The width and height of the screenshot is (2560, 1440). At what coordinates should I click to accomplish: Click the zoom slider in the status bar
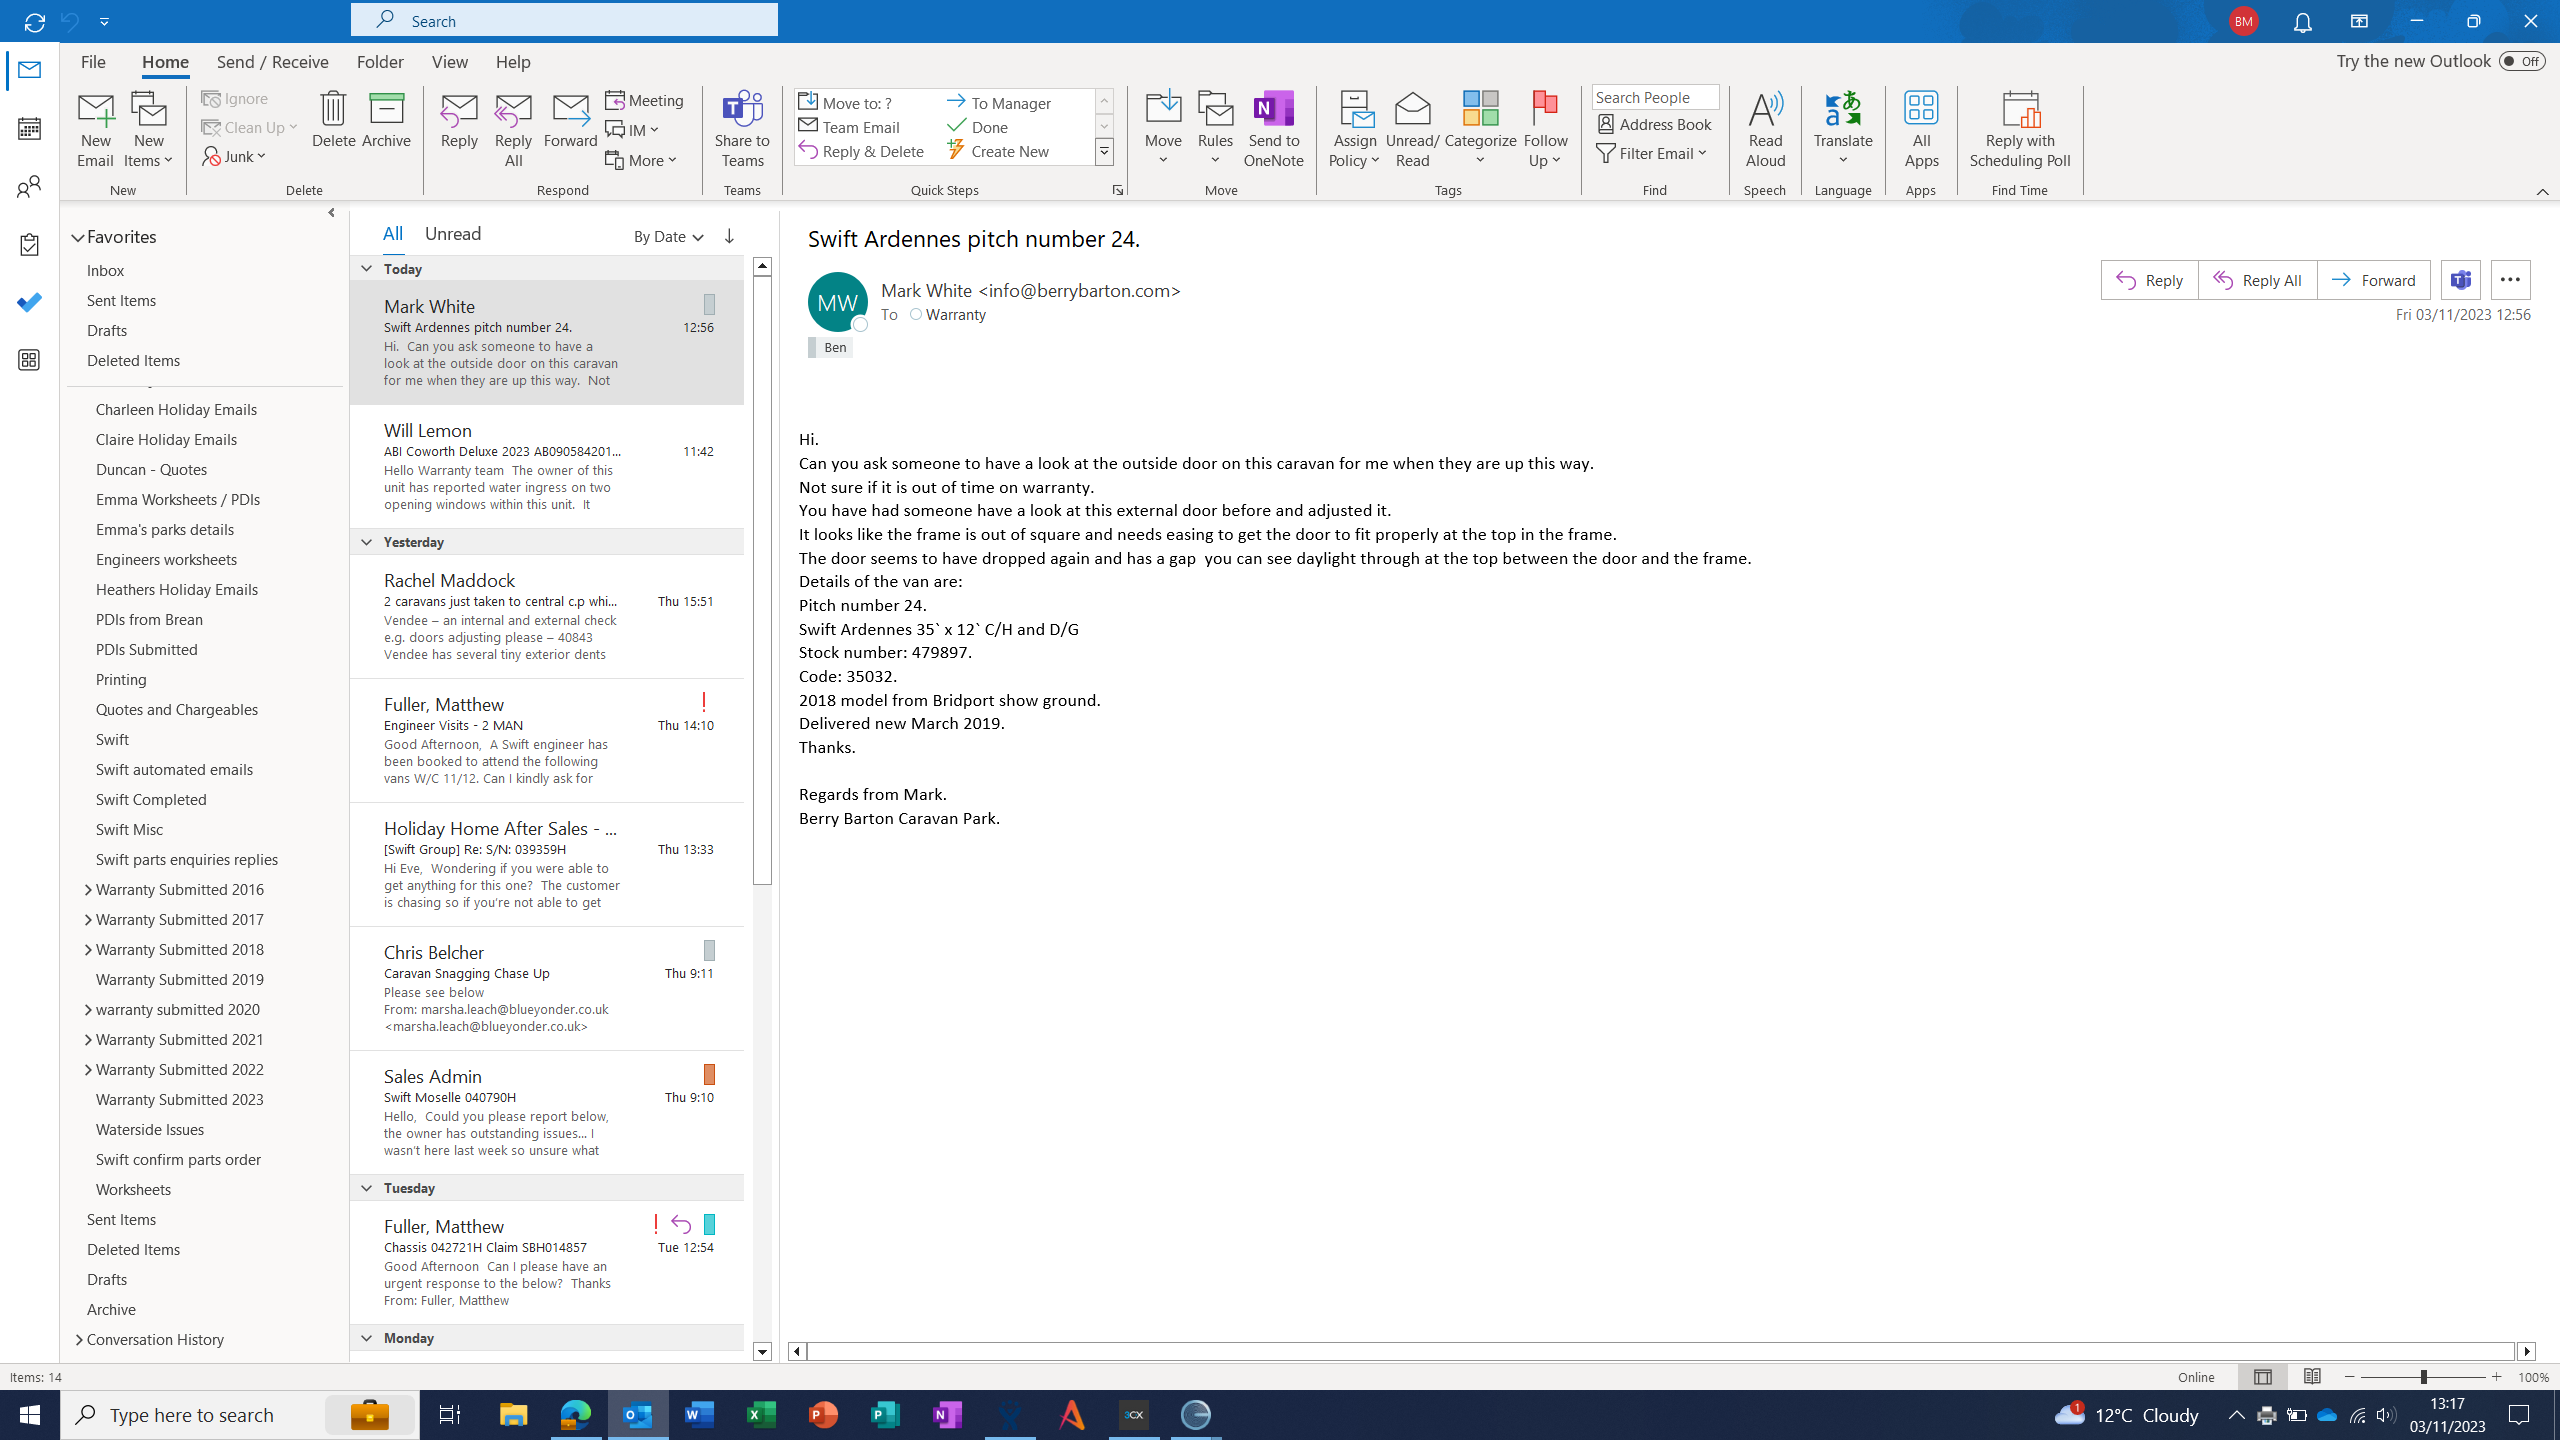[2423, 1377]
